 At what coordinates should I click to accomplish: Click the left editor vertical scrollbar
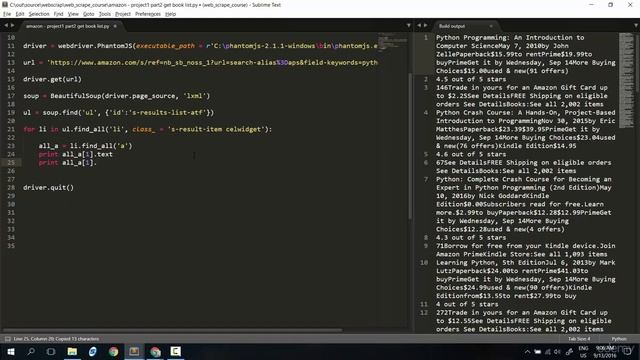tap(410, 145)
